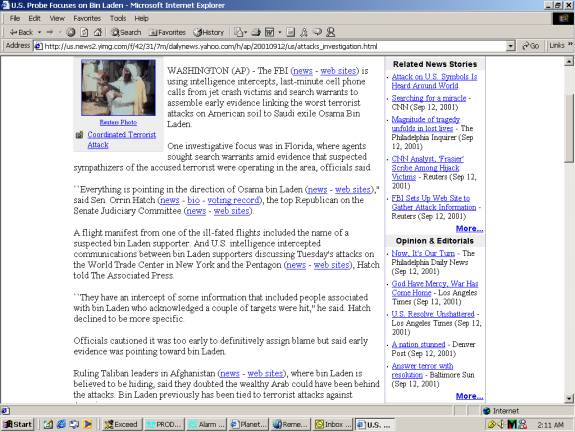Switch to the Planet taskbar window

(x=248, y=424)
